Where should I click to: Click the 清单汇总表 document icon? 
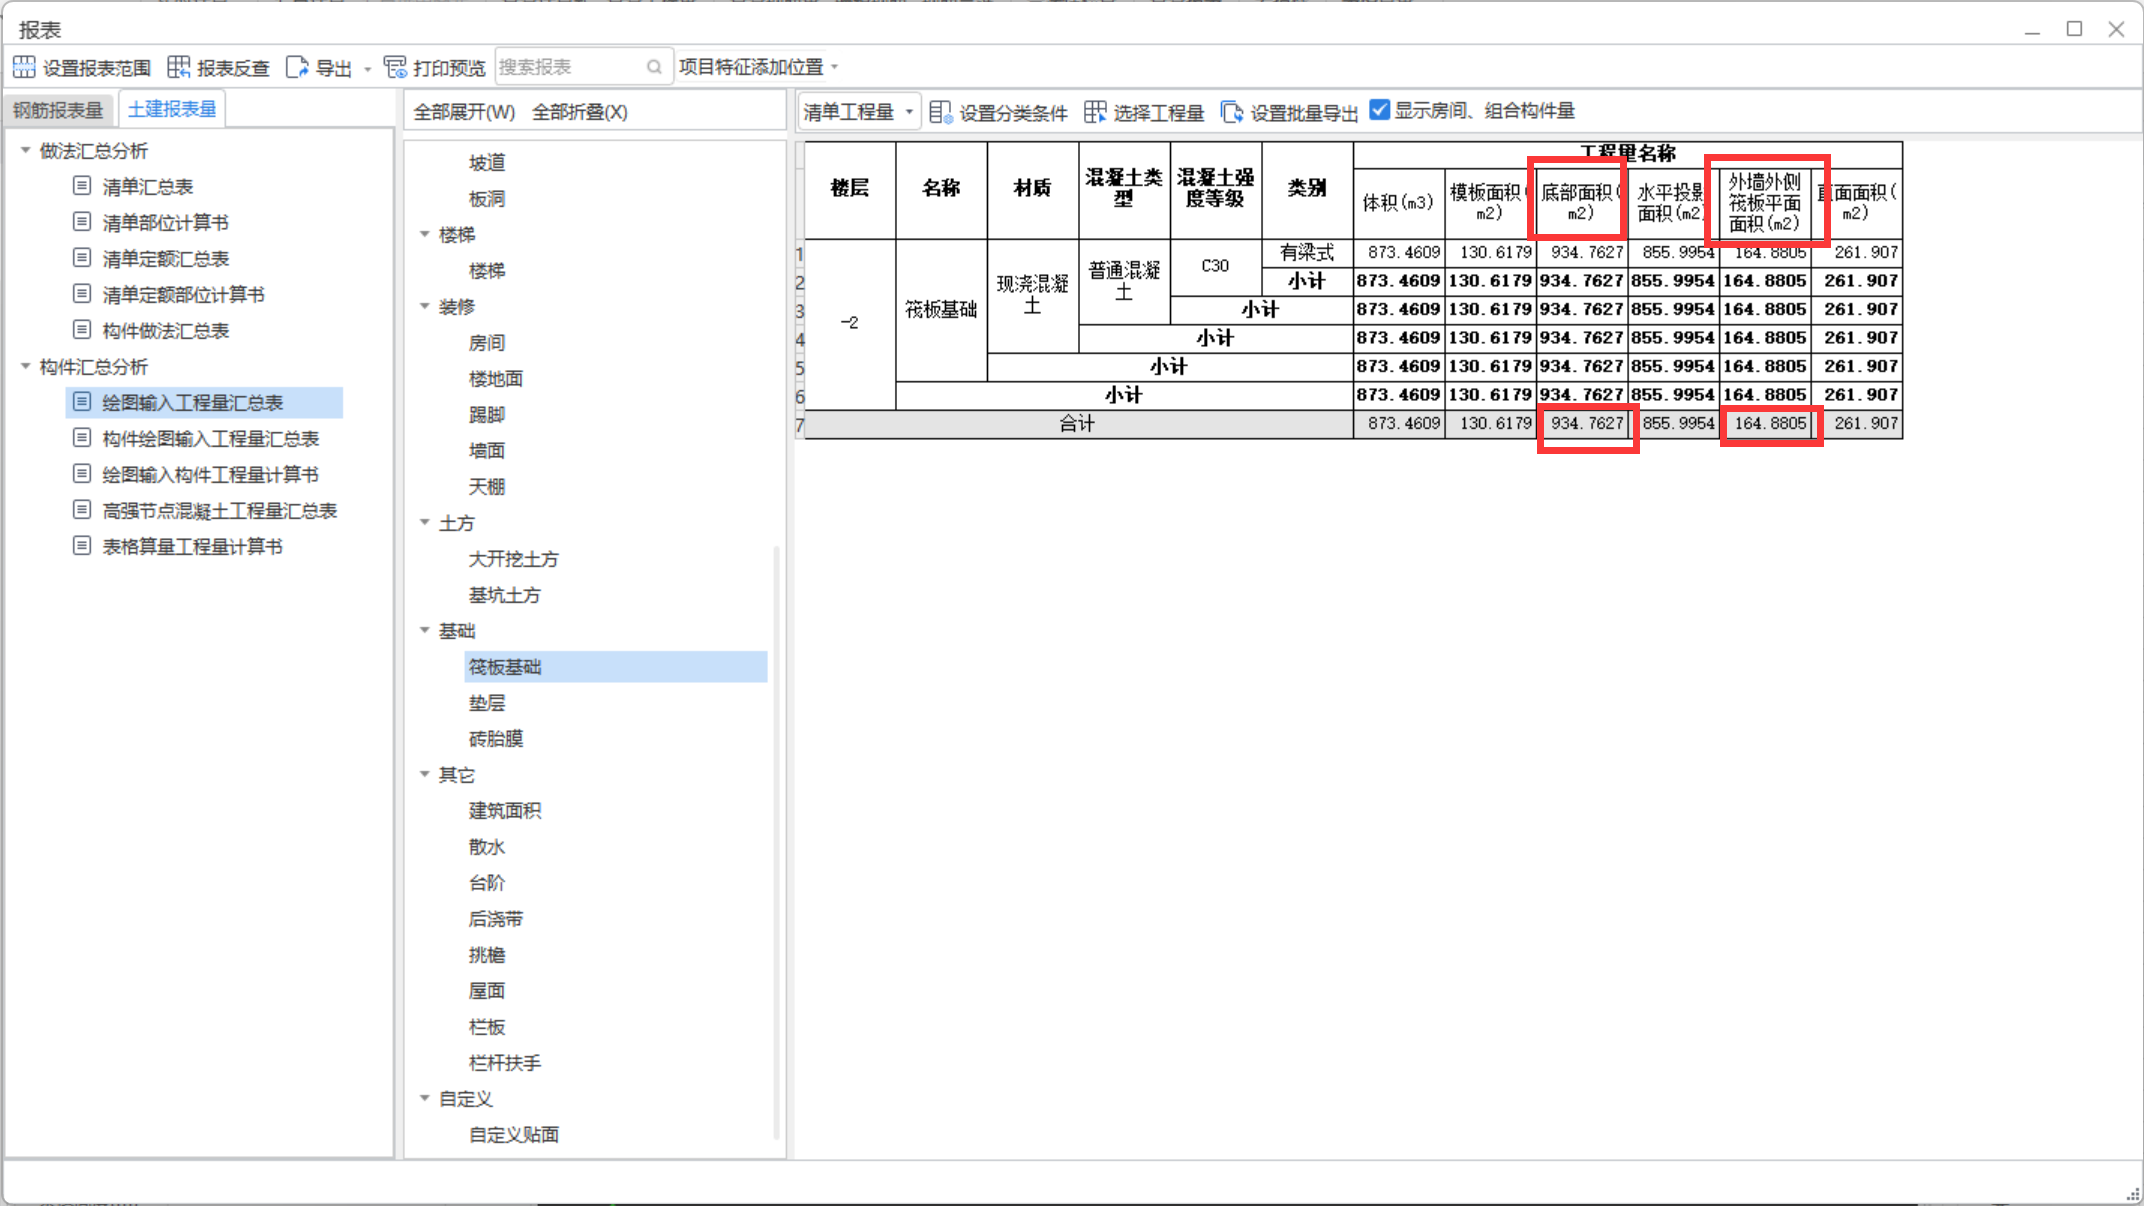click(x=82, y=186)
